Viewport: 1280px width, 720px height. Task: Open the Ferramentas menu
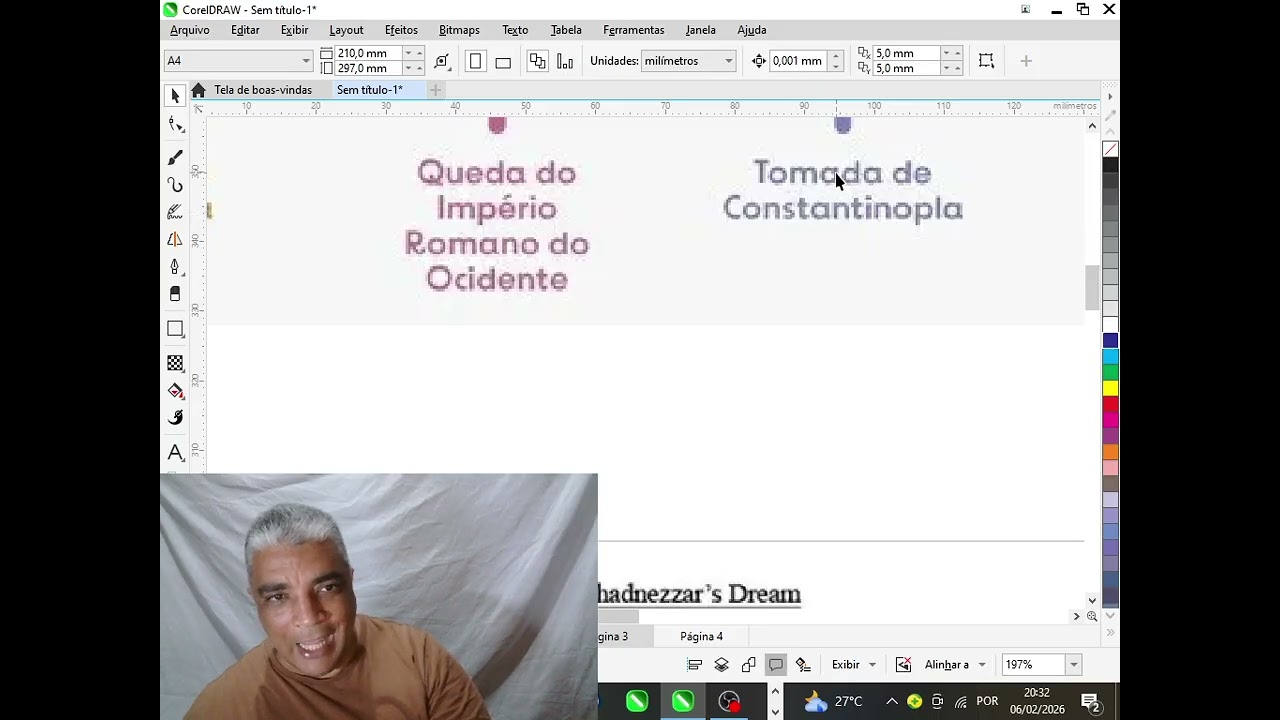point(633,30)
